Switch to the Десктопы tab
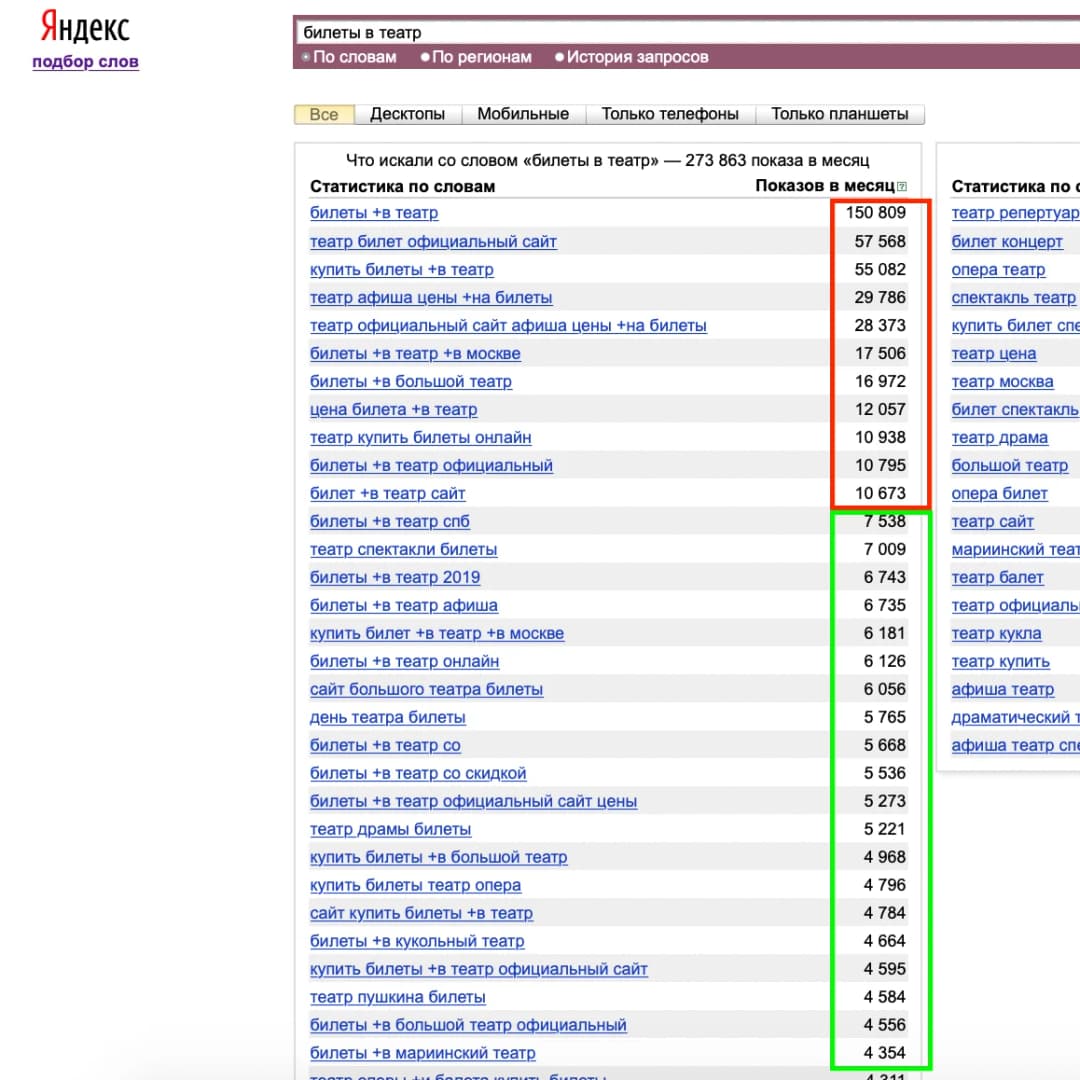The width and height of the screenshot is (1080, 1080). click(x=408, y=114)
